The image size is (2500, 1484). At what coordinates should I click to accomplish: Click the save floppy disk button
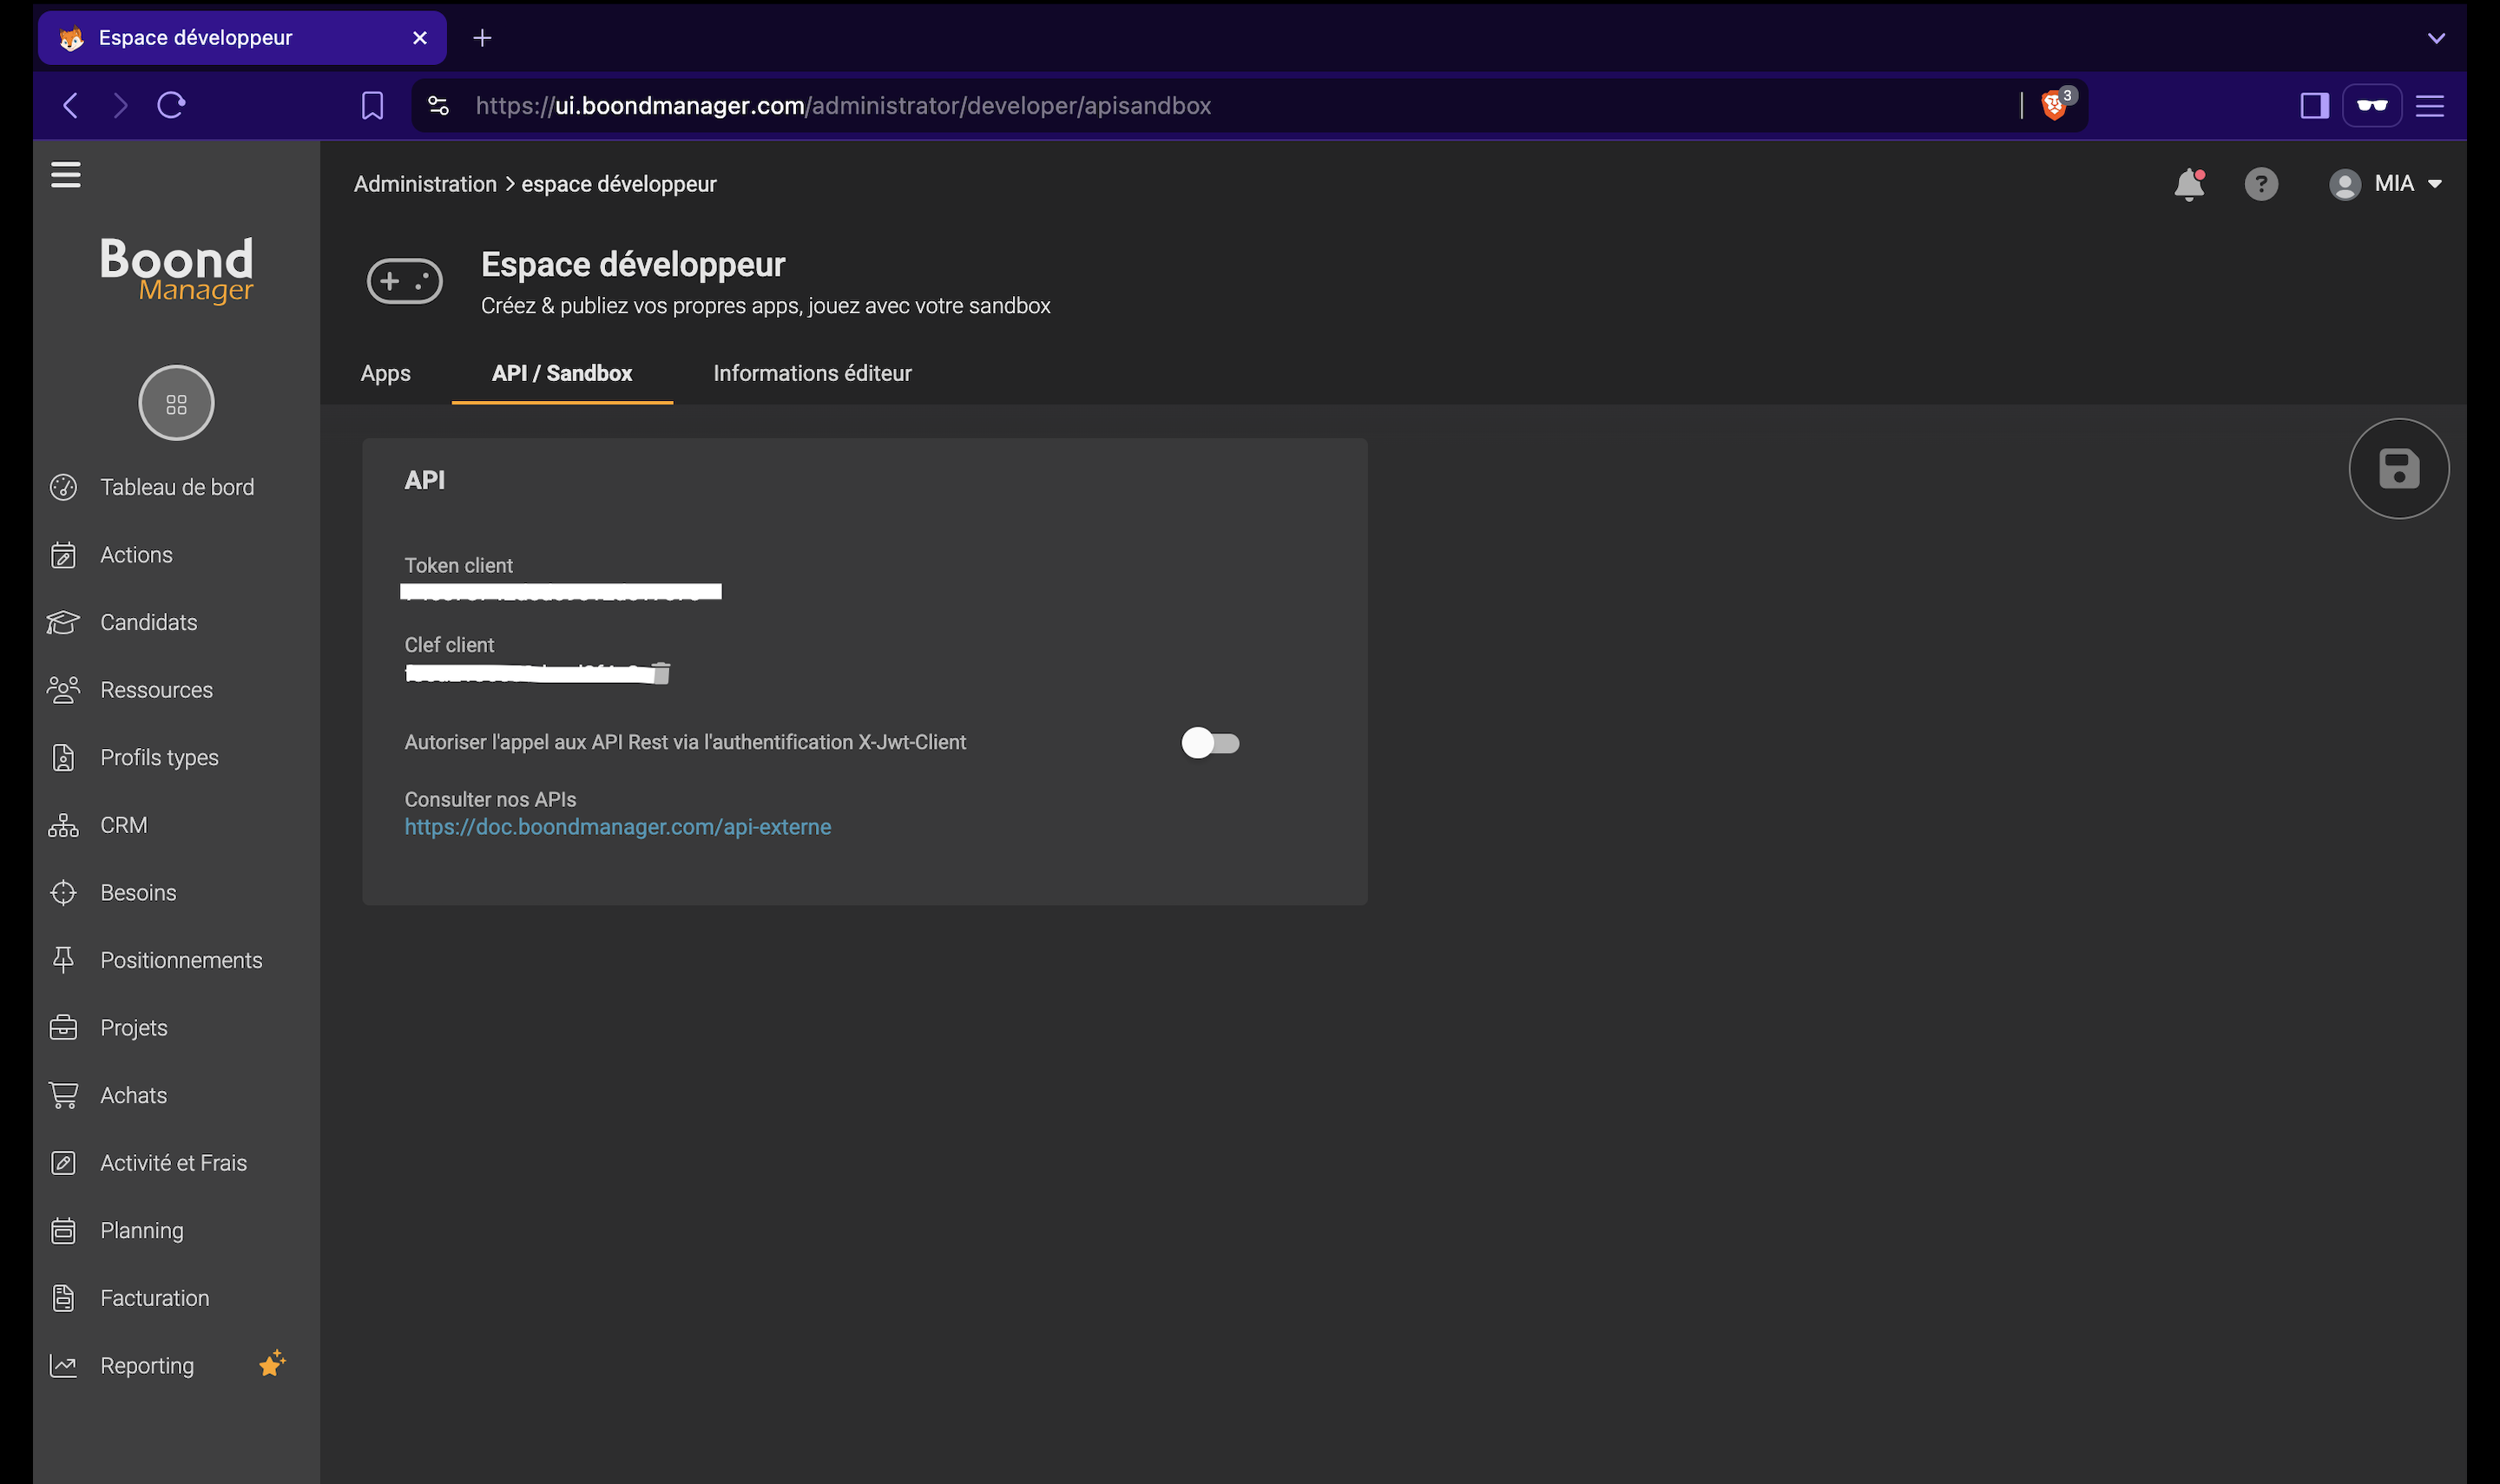(2398, 468)
